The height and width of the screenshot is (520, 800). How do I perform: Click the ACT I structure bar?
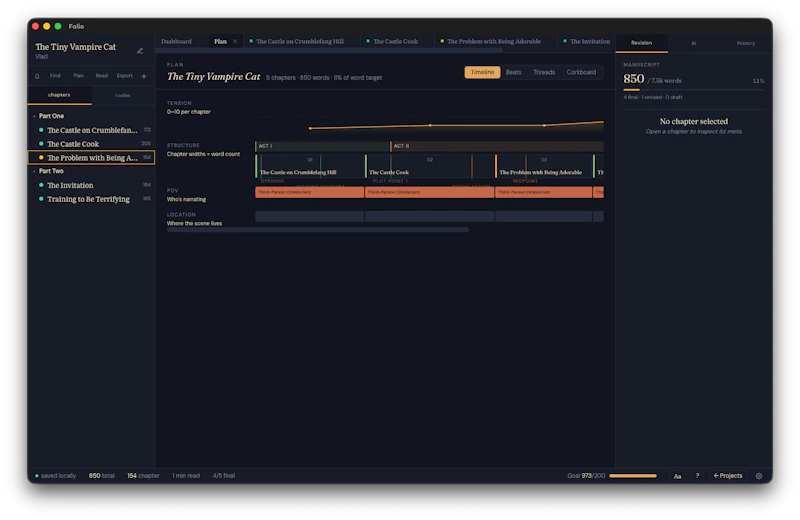pyautogui.click(x=322, y=146)
